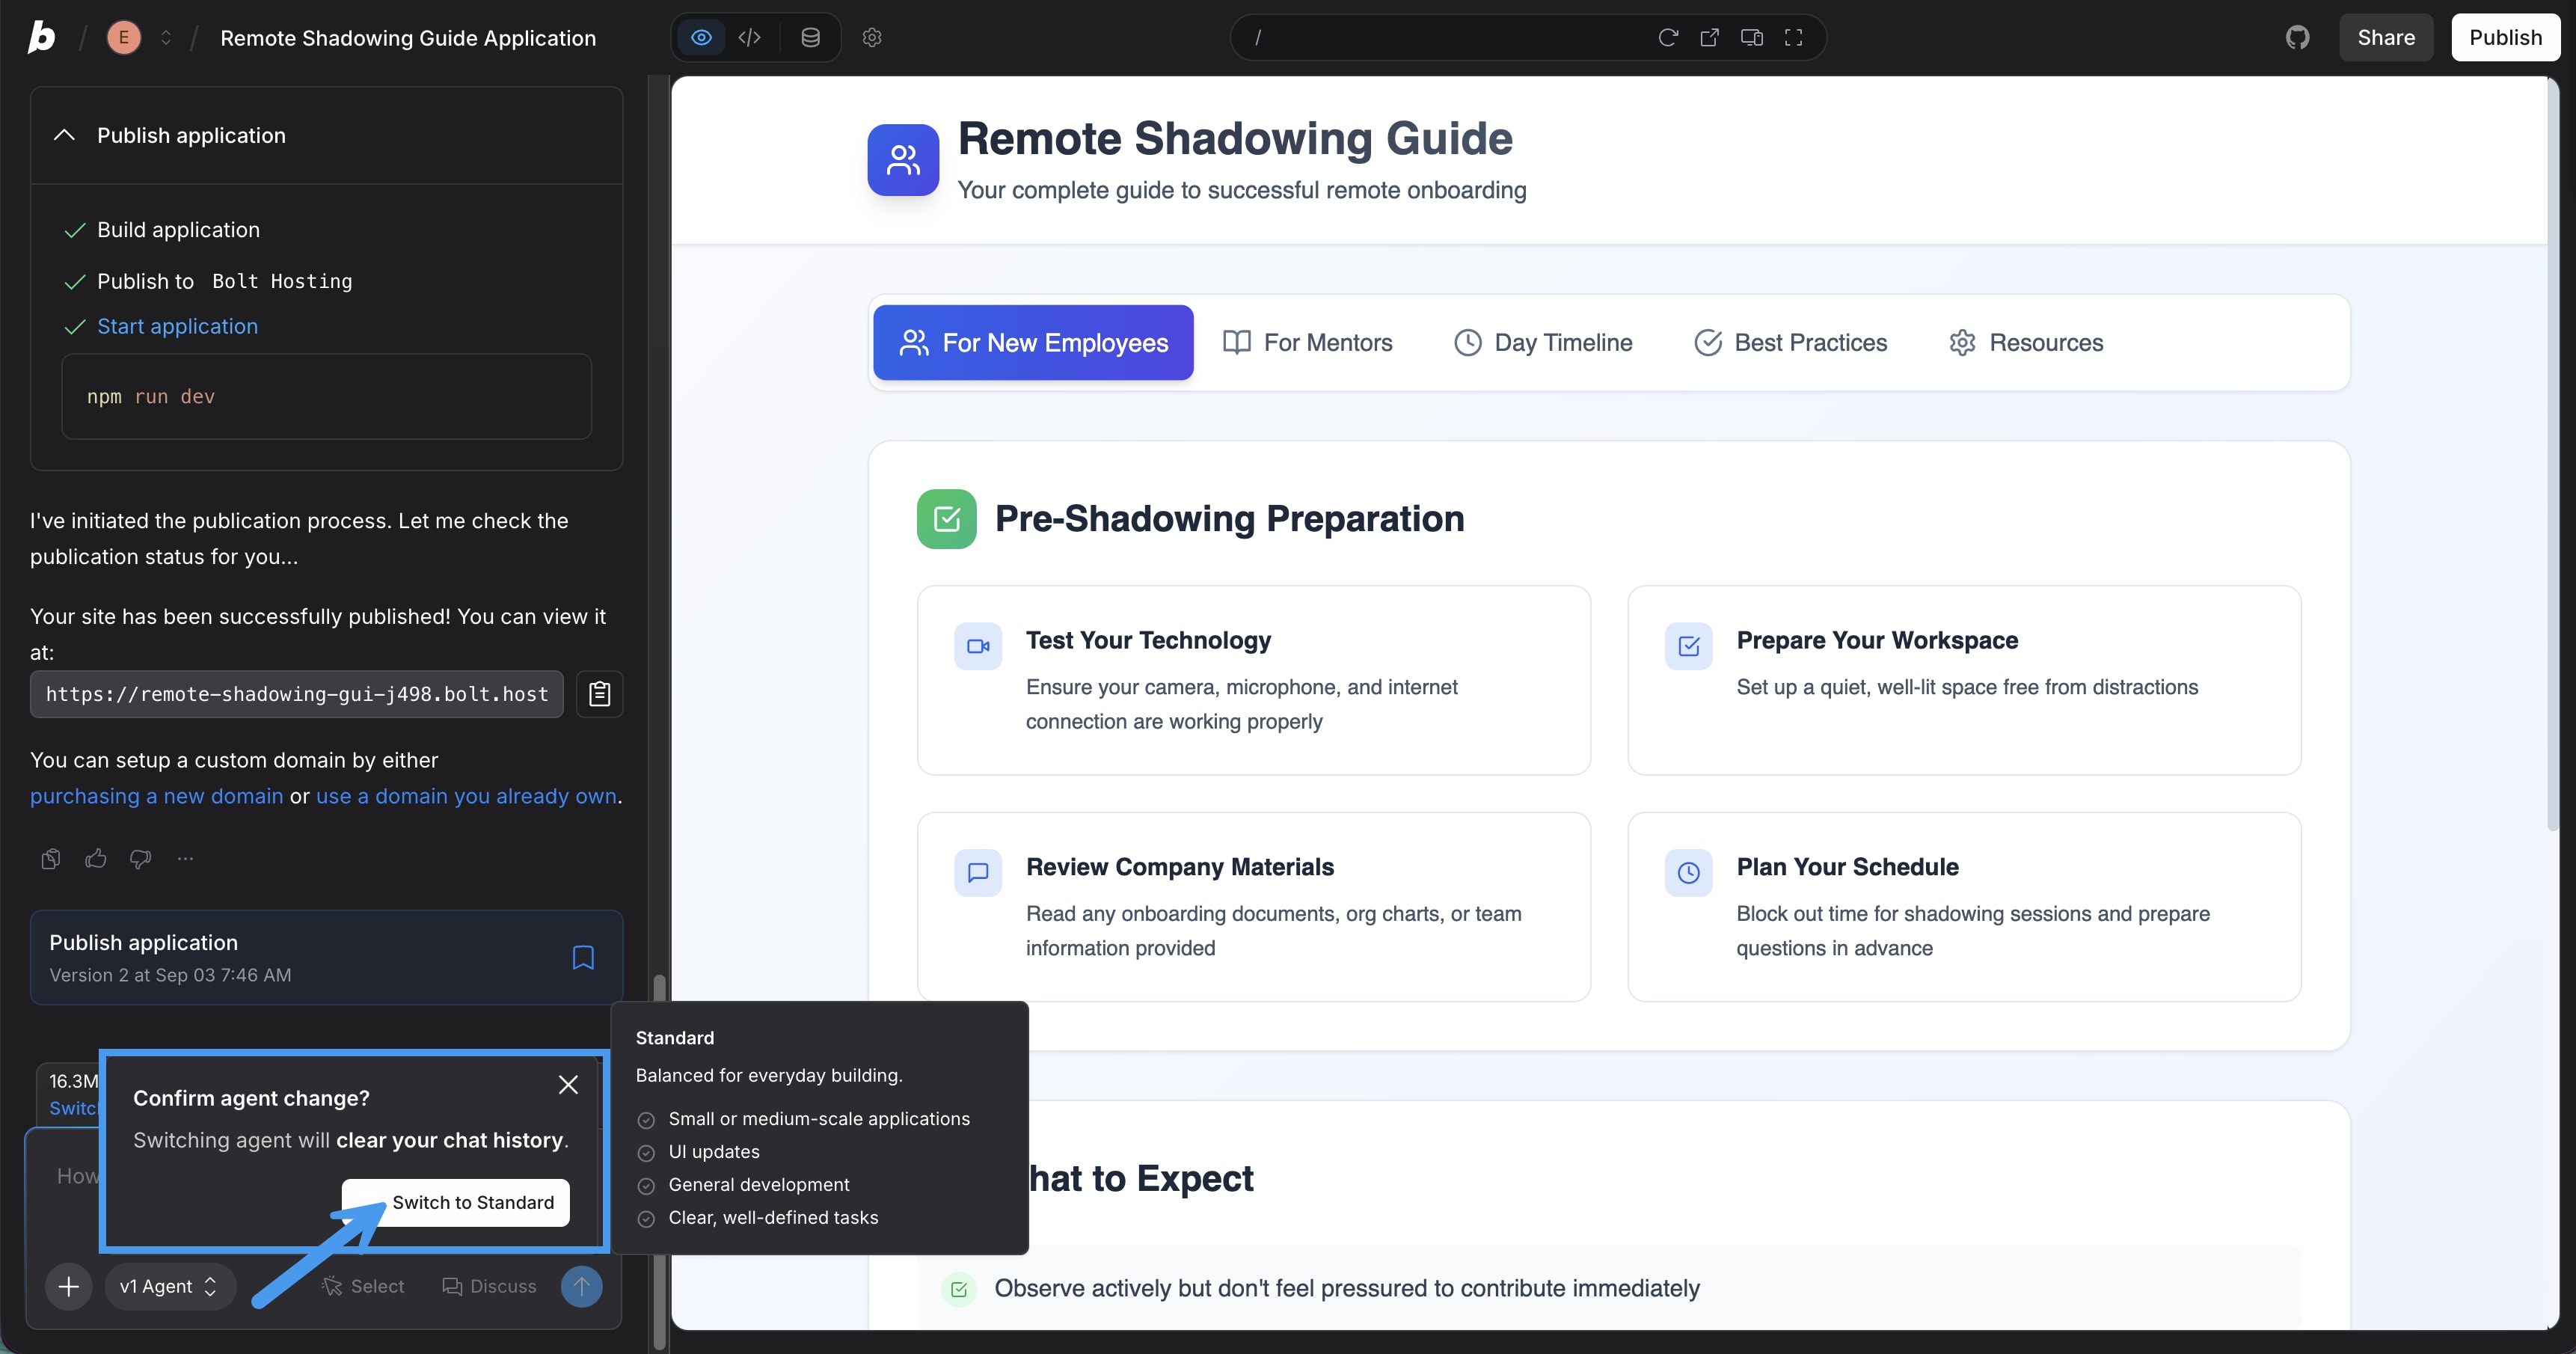Open the user avatar E menu

click(x=123, y=38)
